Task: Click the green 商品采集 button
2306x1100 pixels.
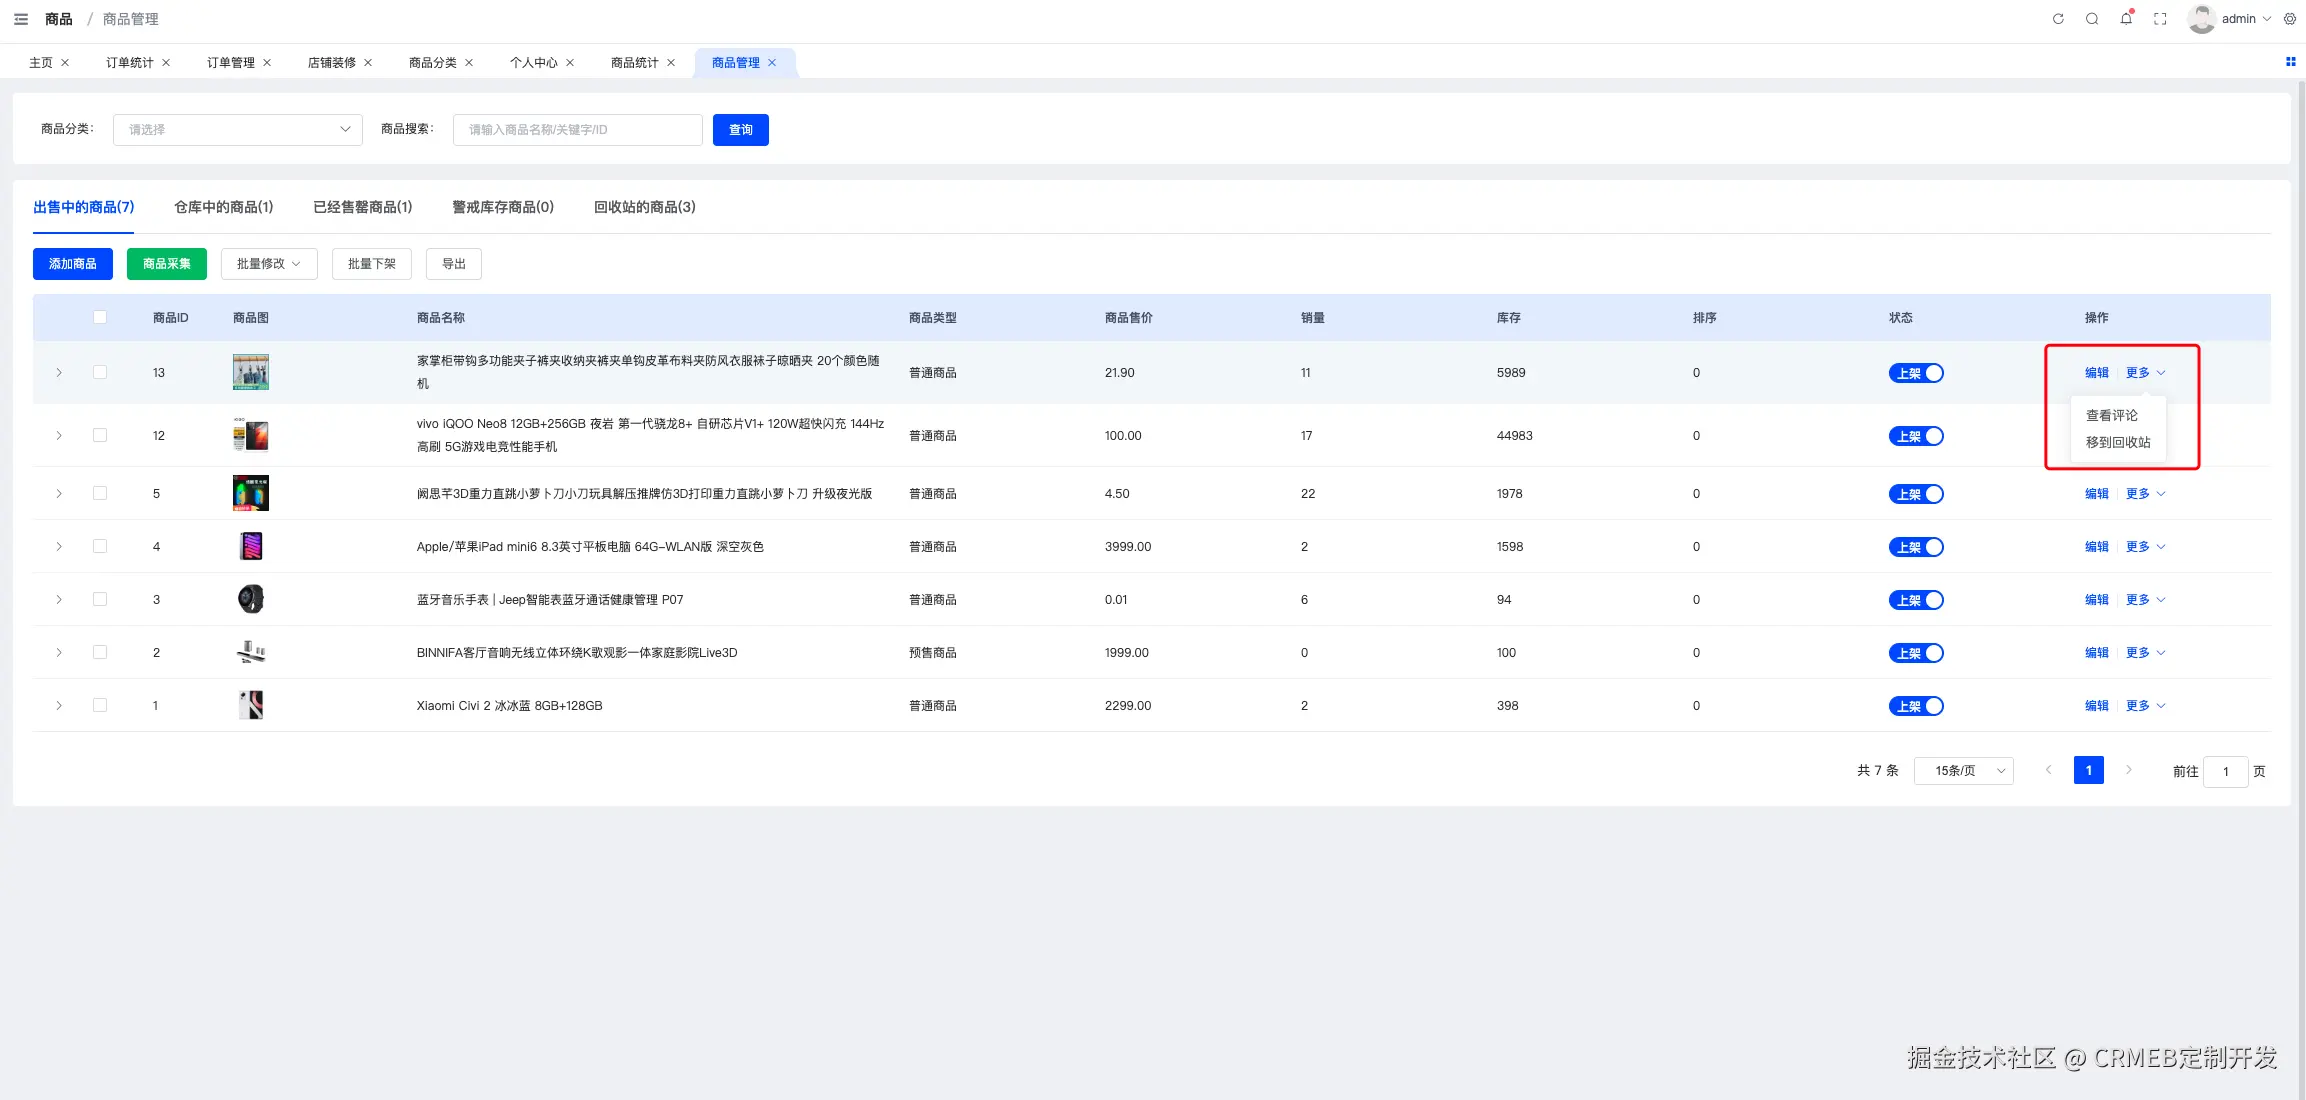Action: point(166,264)
